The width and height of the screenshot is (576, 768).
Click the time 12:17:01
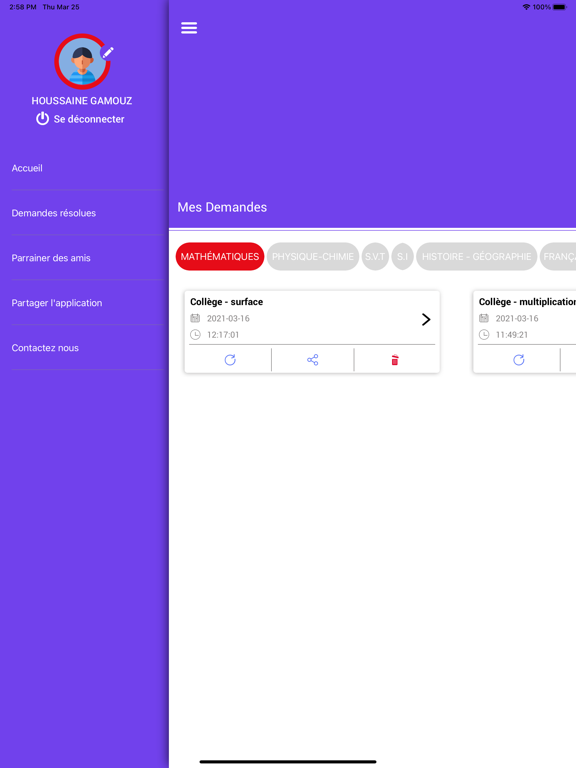223,335
